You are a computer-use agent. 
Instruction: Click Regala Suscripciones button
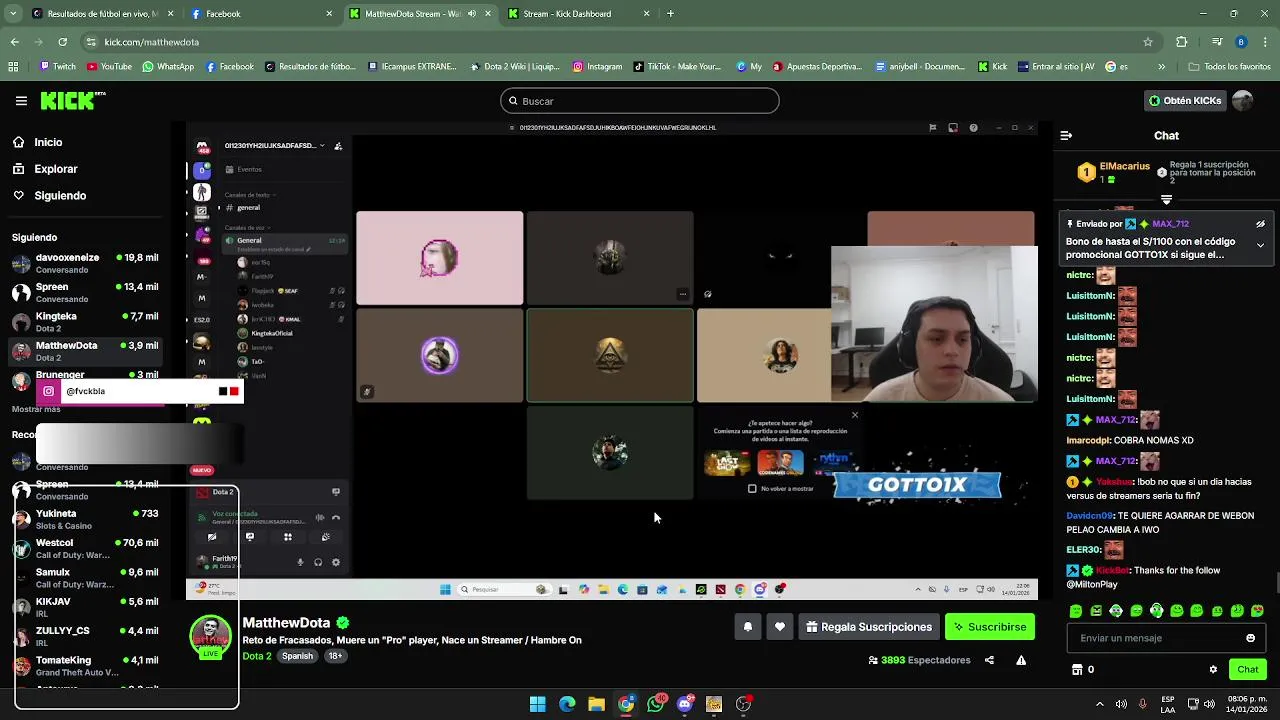(869, 627)
